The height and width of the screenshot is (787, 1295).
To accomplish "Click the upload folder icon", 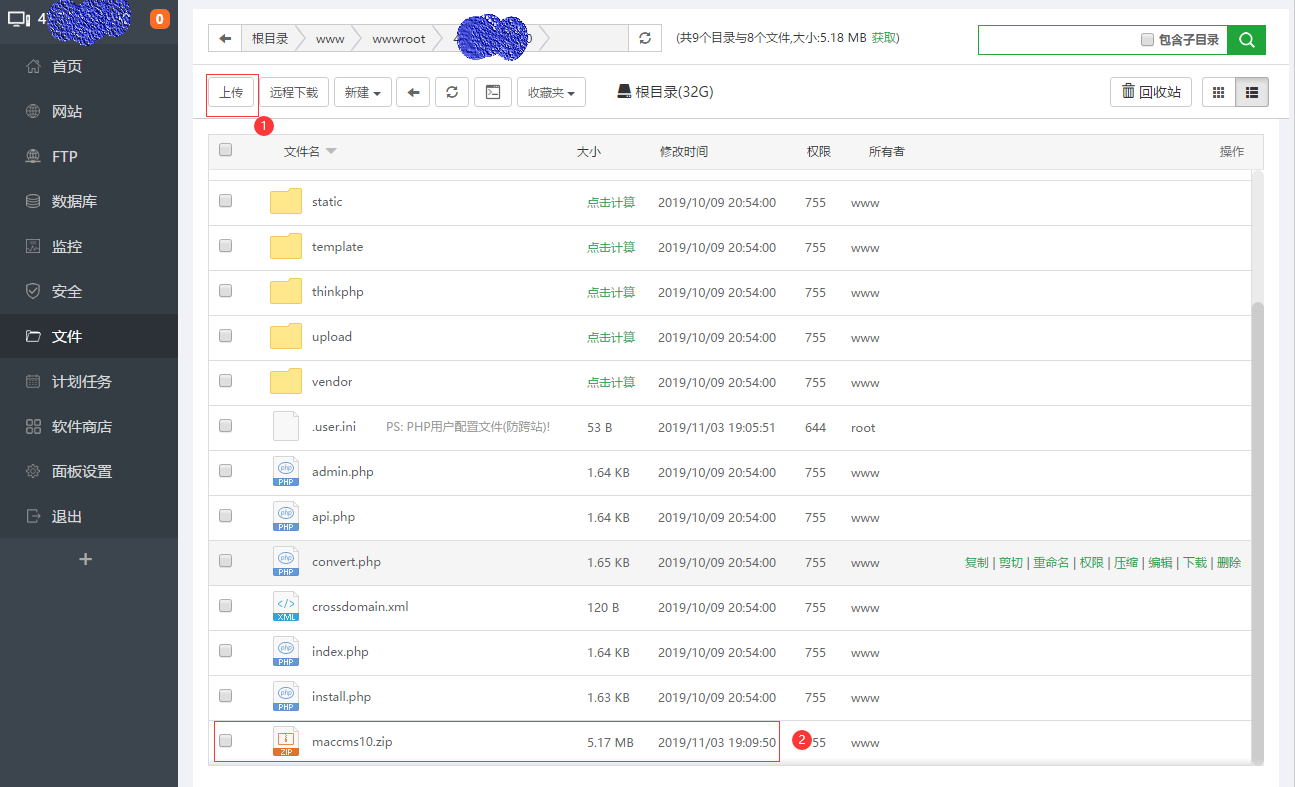I will [286, 336].
